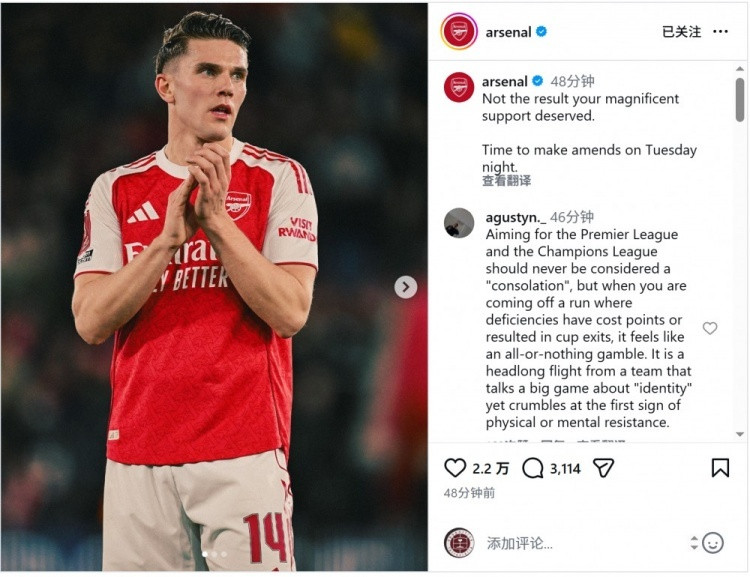Share post with paper plane icon

[x=603, y=468]
